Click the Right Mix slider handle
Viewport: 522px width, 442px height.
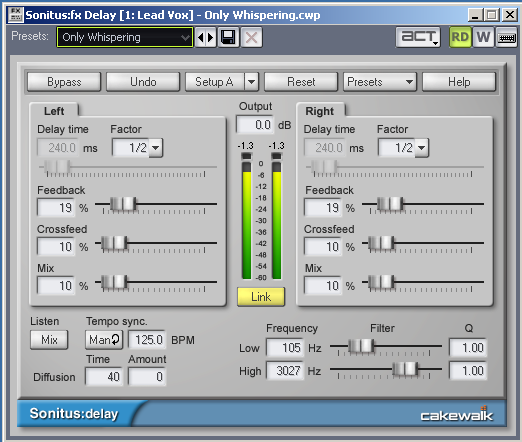[x=381, y=282]
